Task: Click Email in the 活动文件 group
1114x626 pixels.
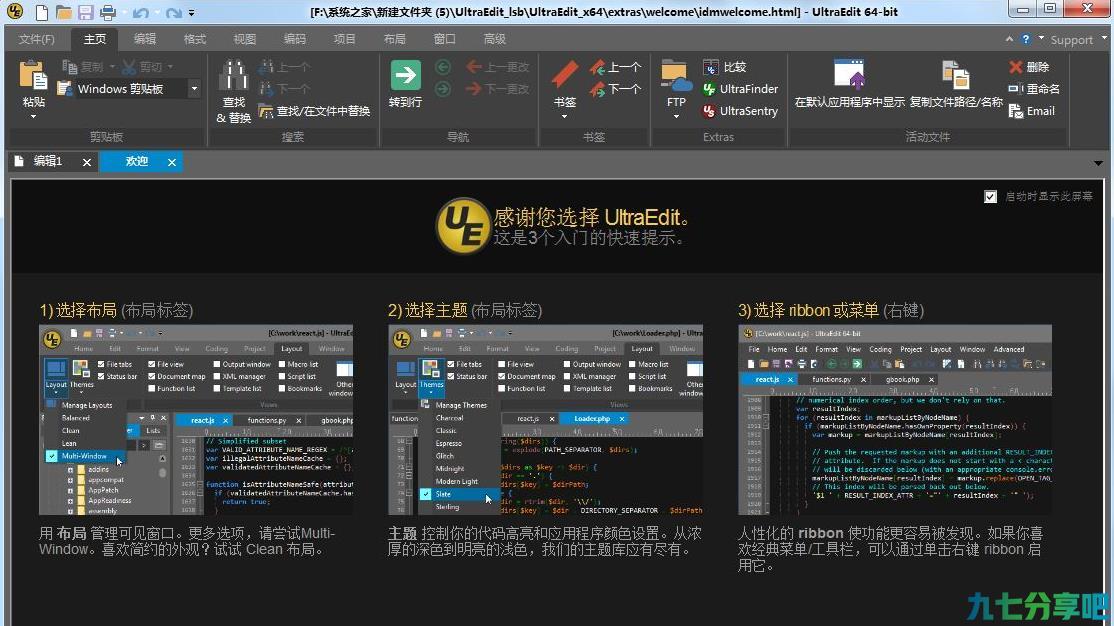Action: (x=1032, y=111)
